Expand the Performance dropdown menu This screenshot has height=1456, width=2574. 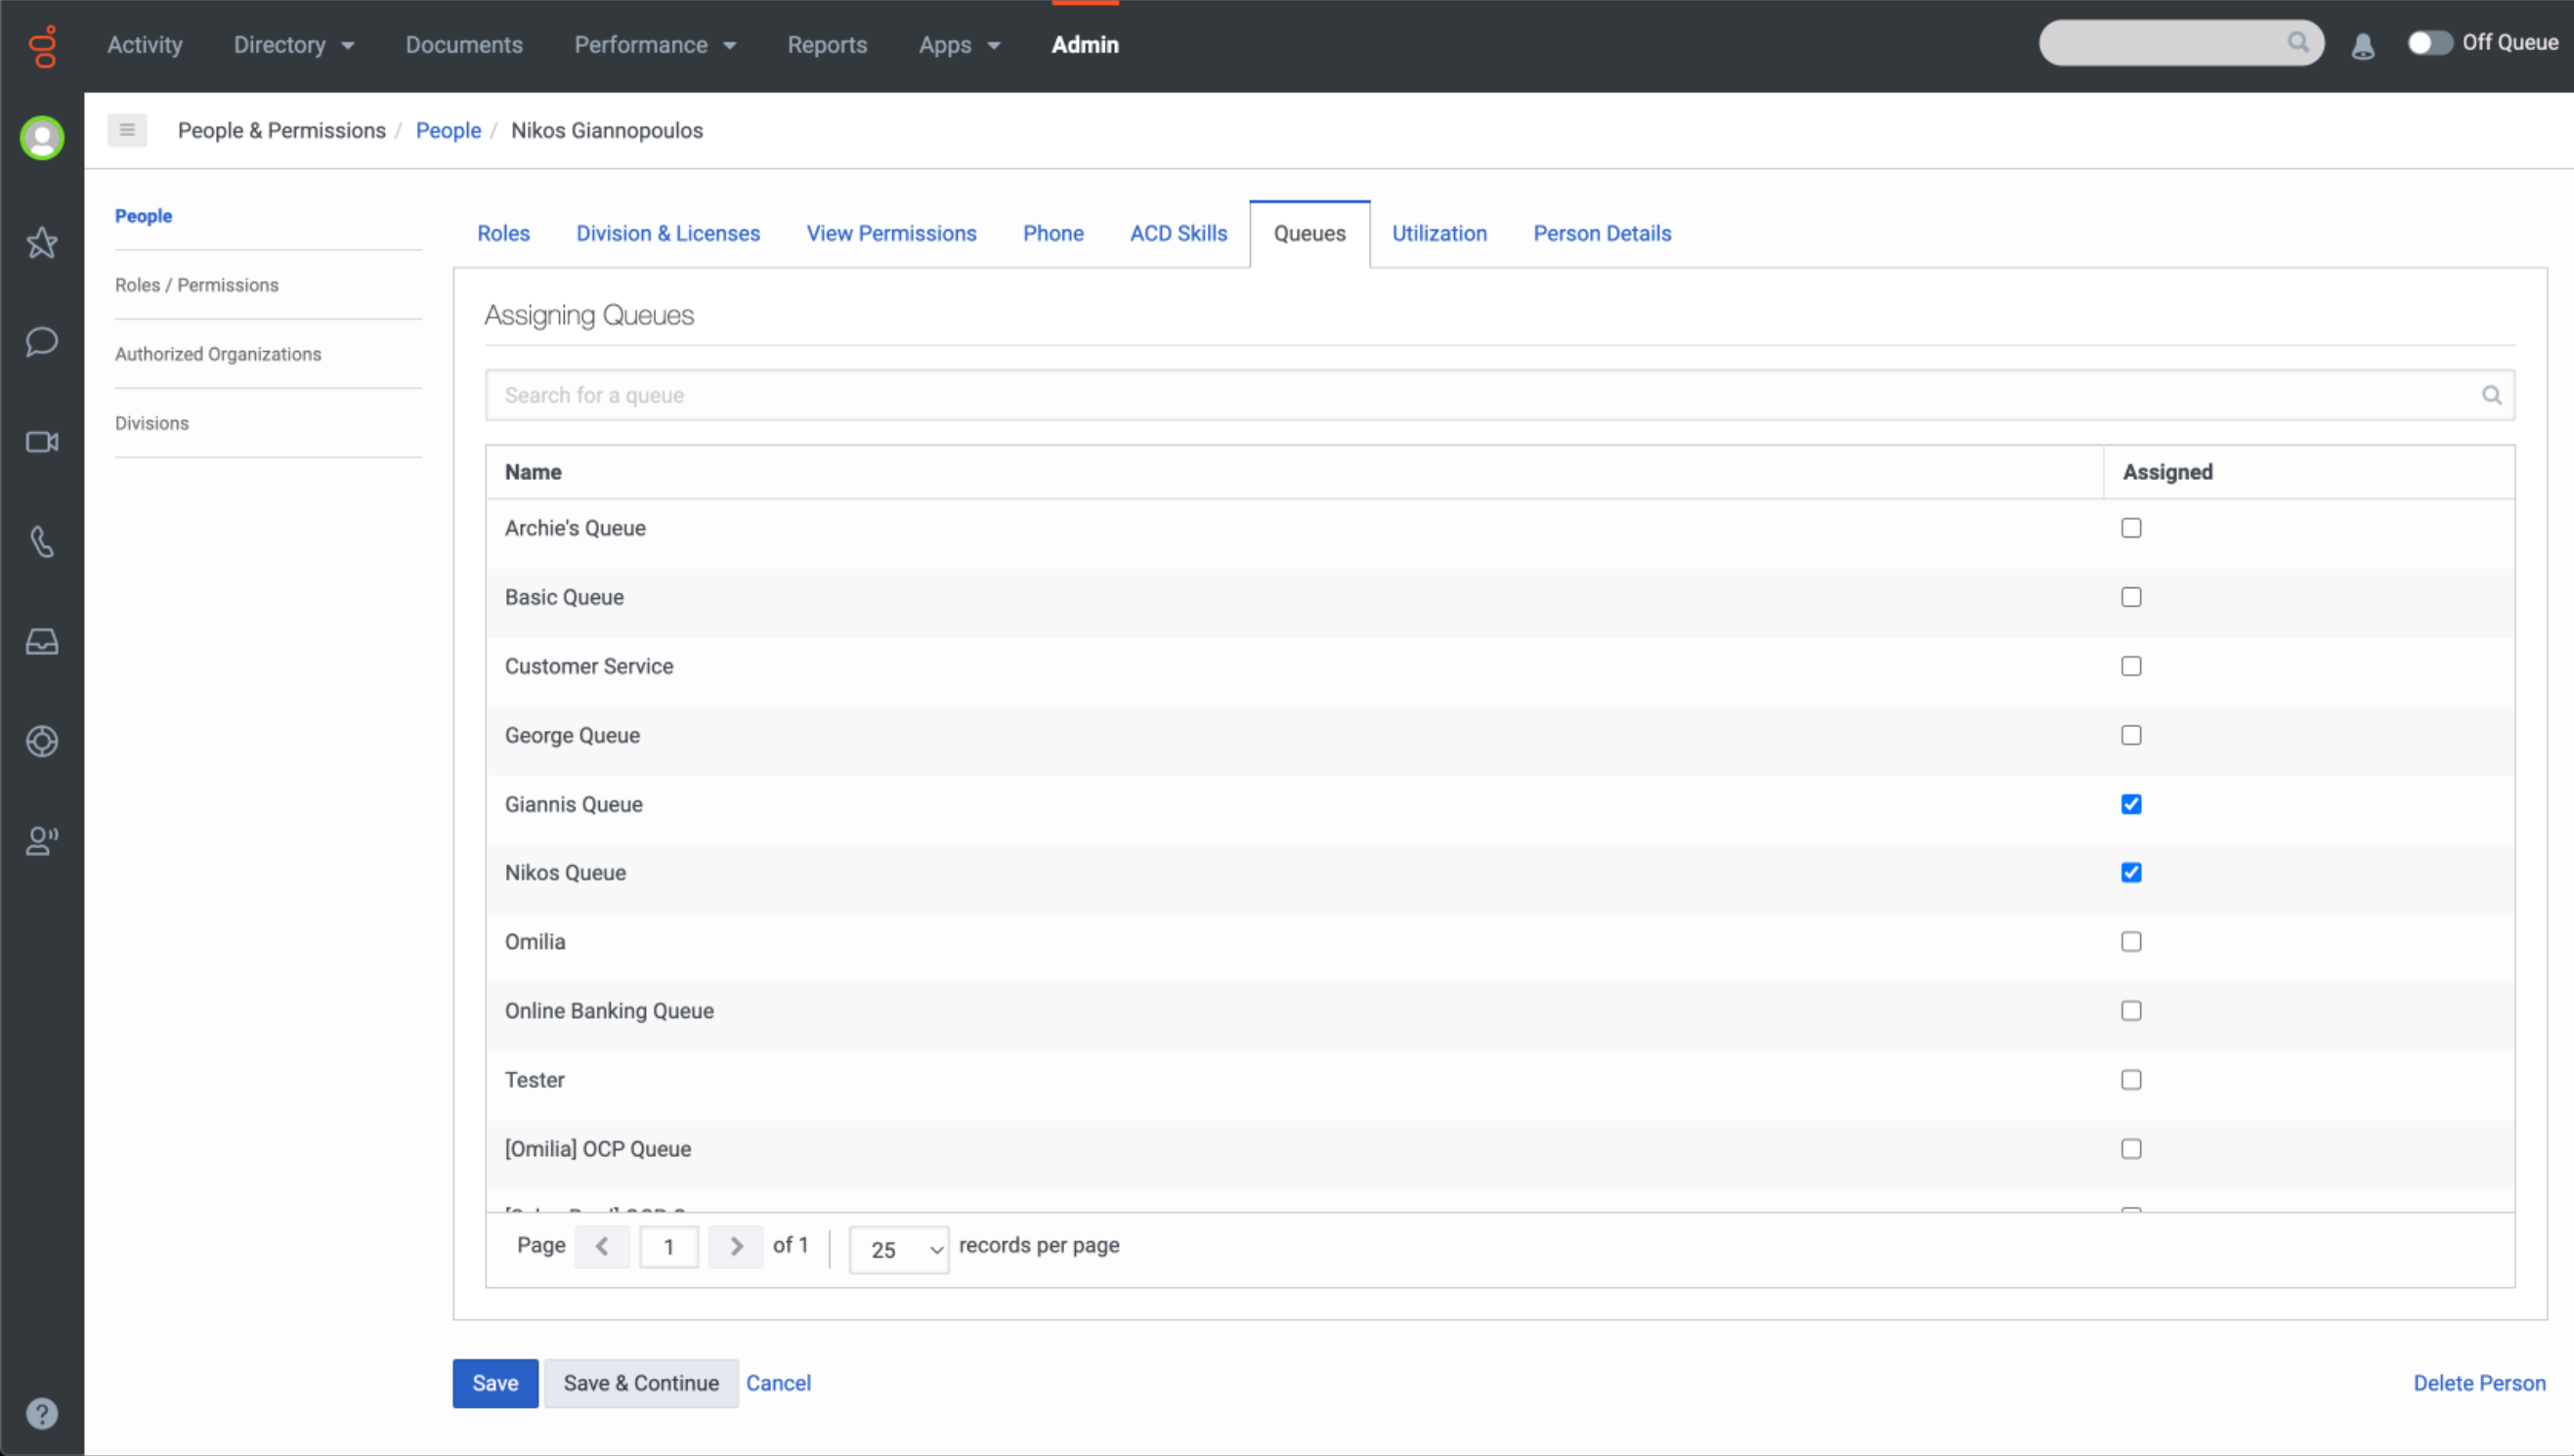pyautogui.click(x=655, y=45)
